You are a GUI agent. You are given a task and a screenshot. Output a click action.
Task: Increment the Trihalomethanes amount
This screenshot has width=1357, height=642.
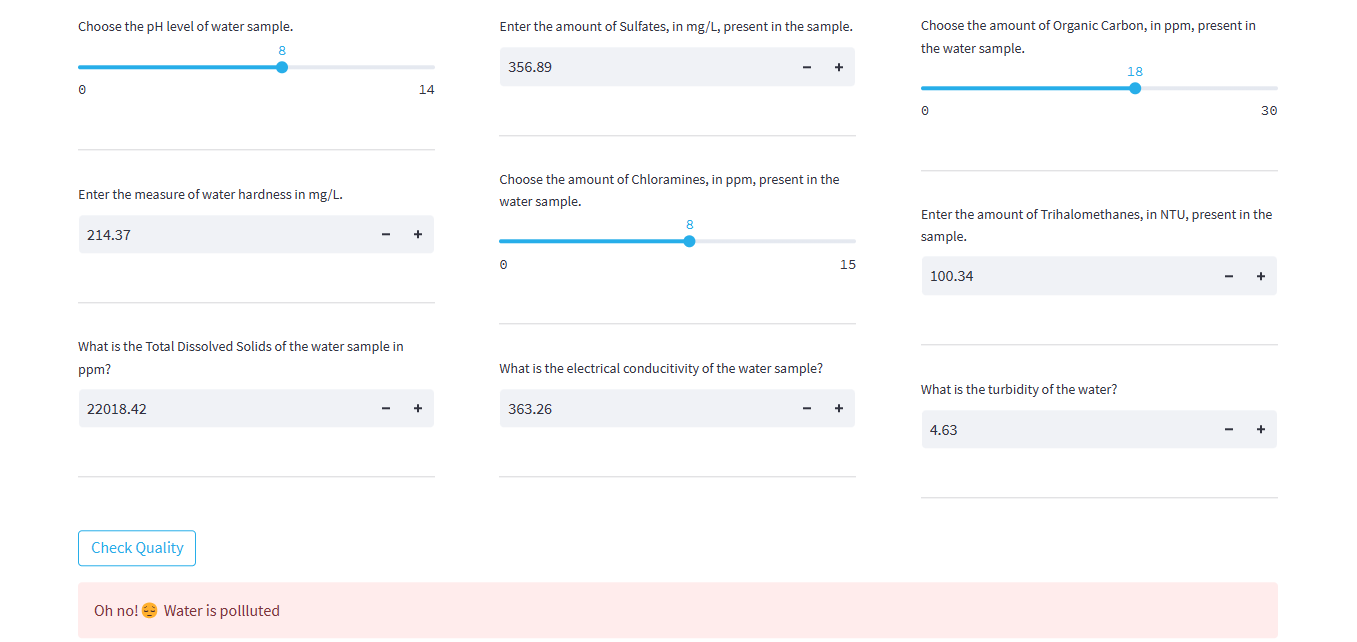[x=1260, y=276]
